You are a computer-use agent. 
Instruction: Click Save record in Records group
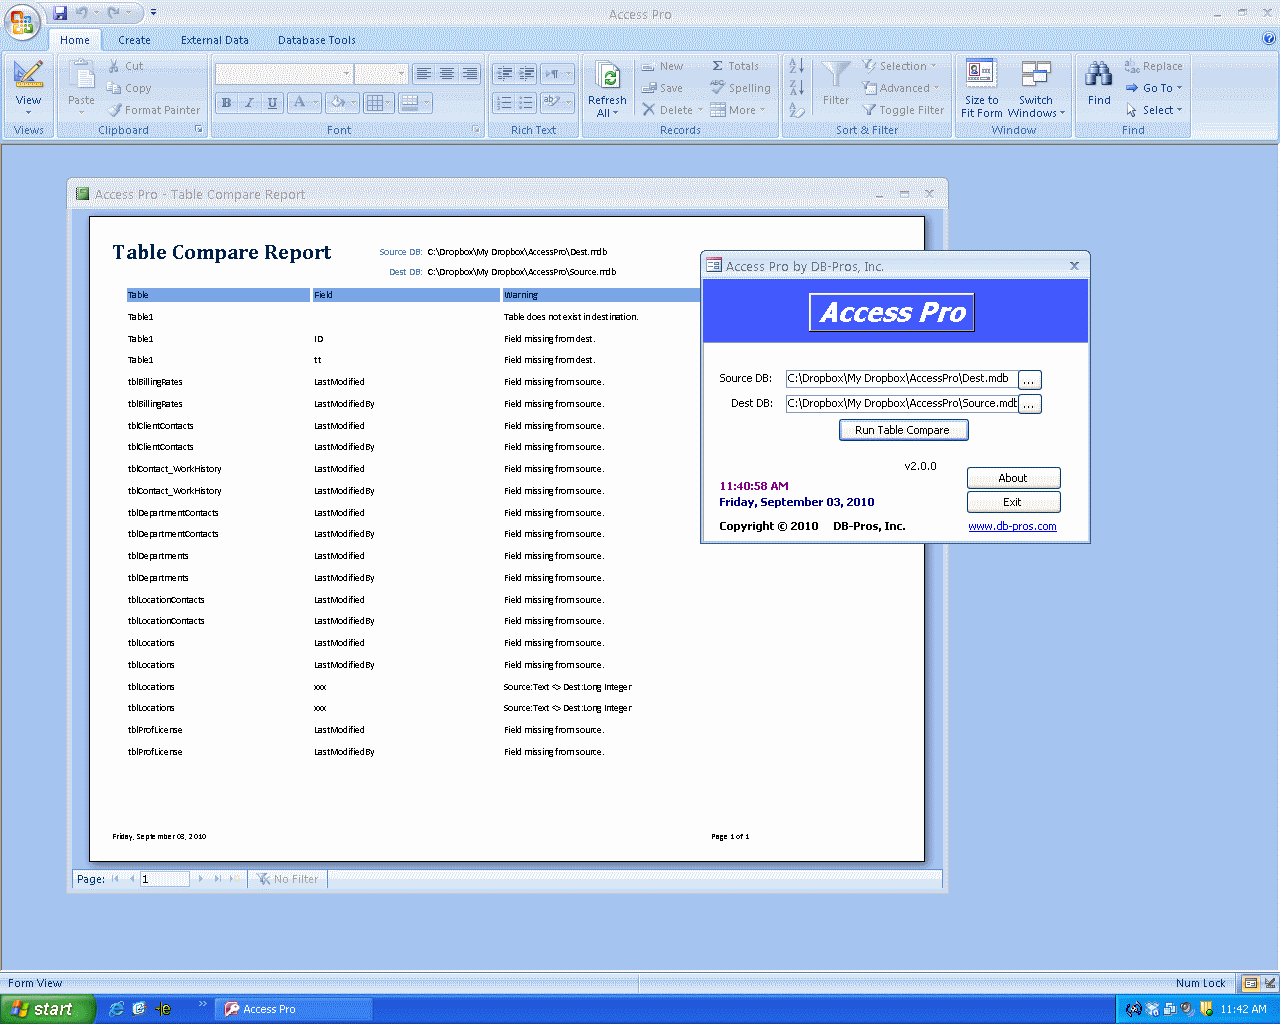pos(662,88)
